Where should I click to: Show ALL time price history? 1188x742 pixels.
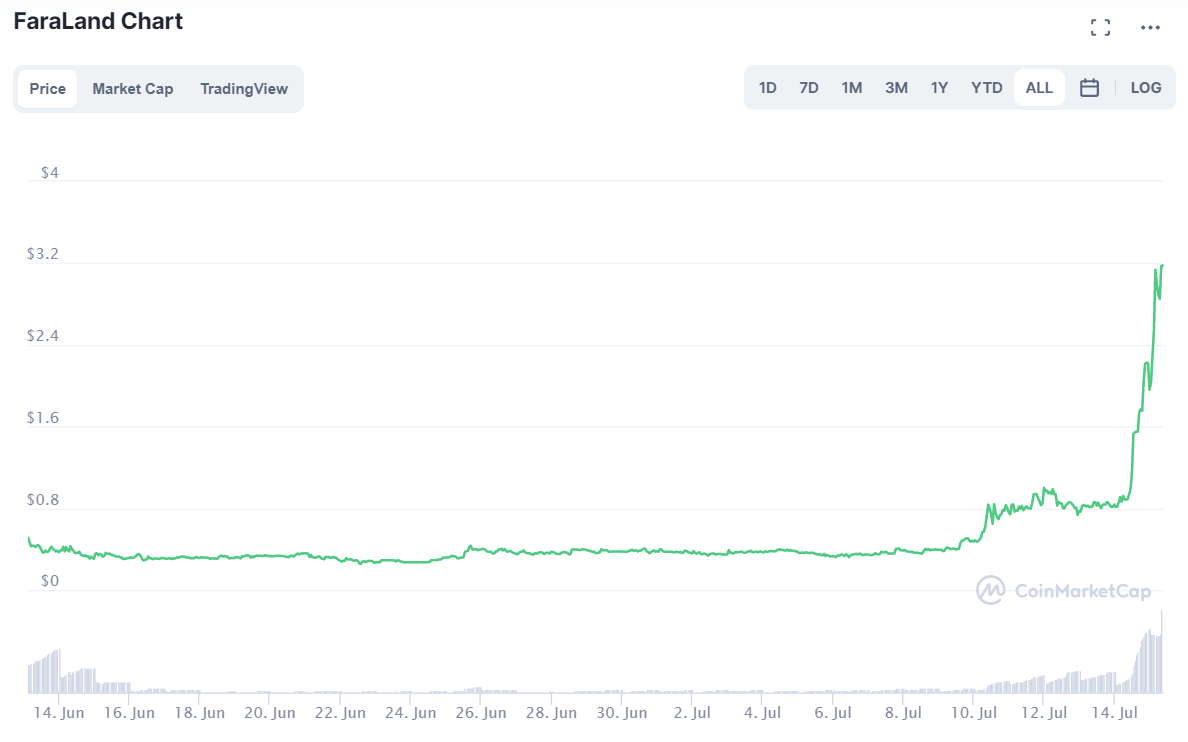pos(1039,88)
